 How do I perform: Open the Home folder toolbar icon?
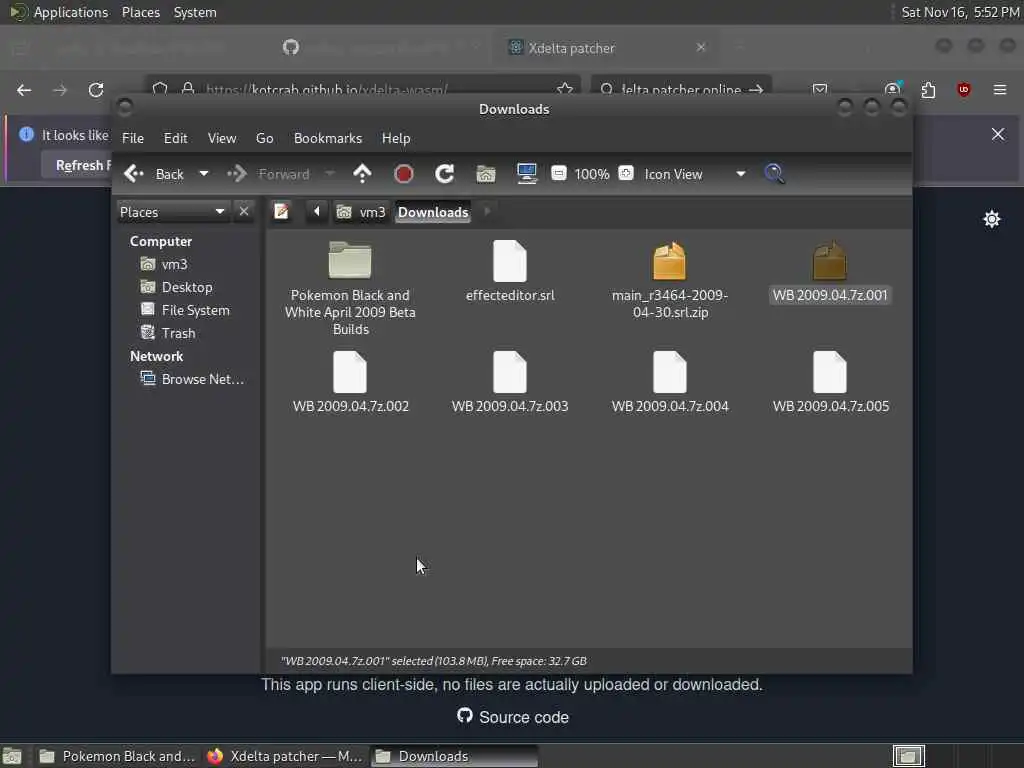(486, 174)
